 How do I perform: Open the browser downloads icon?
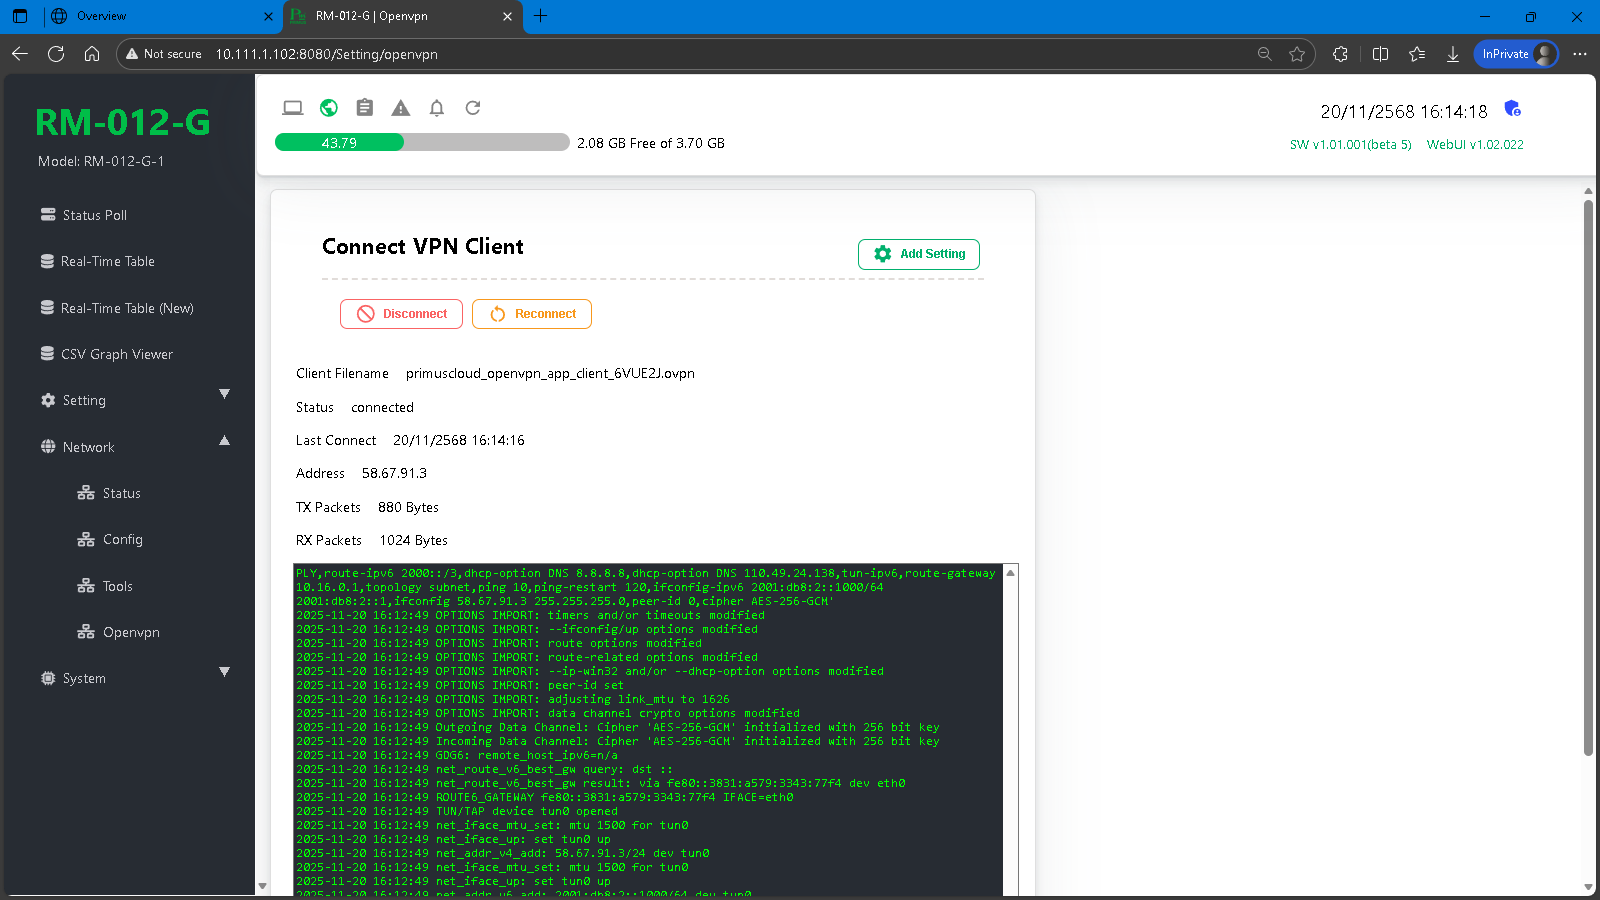tap(1453, 54)
